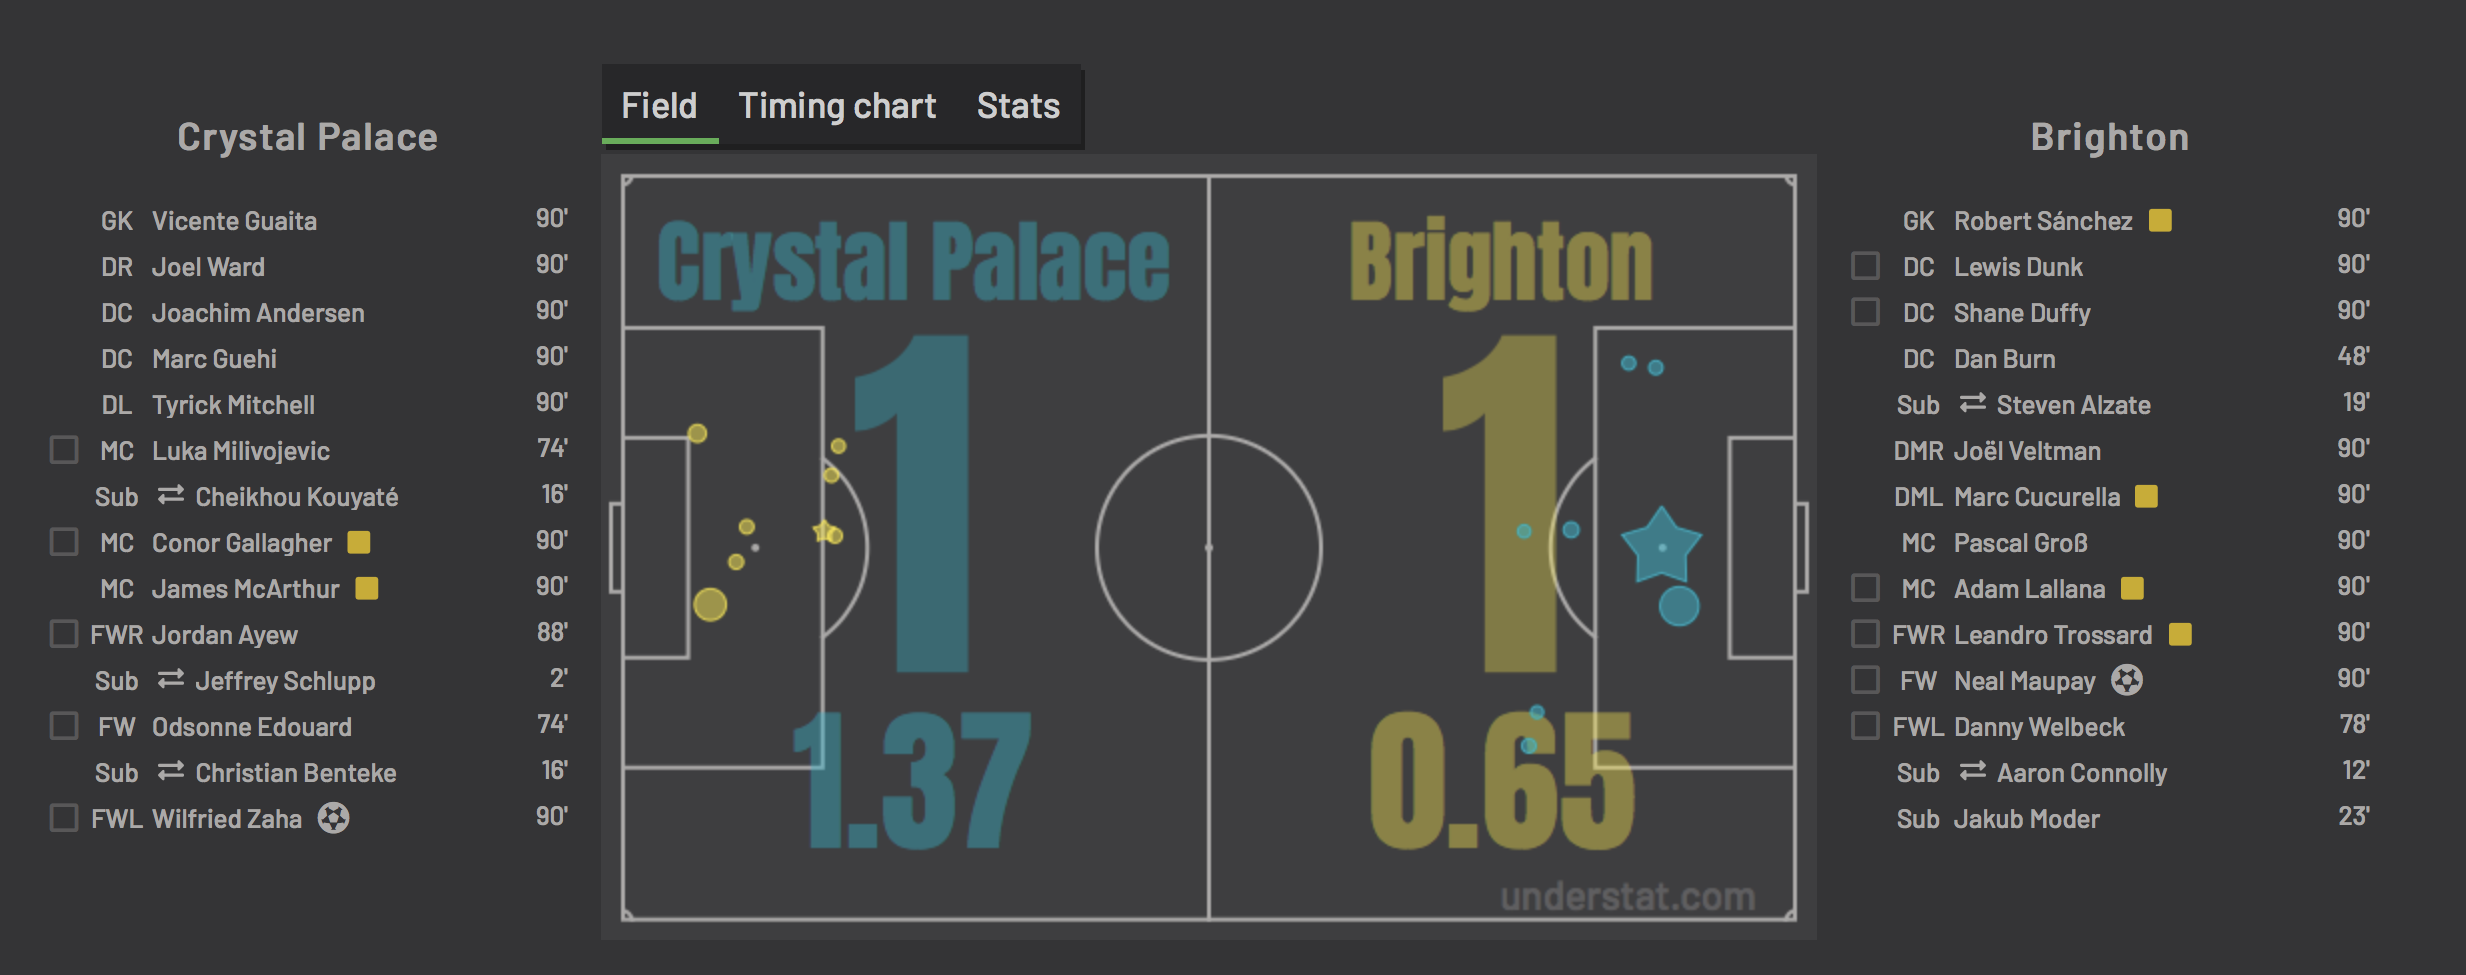This screenshot has width=2466, height=975.
Task: Switch to the Timing chart tab
Action: 837,106
